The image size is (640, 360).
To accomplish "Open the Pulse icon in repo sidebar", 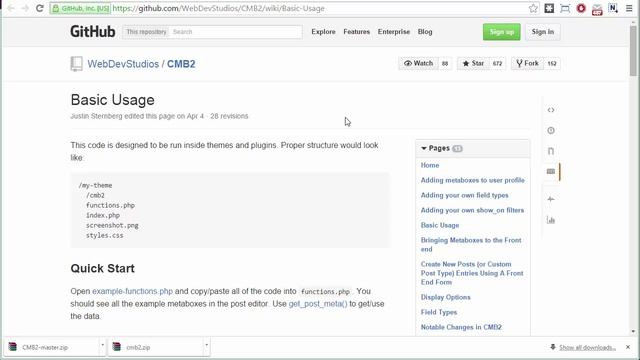I will coord(551,199).
